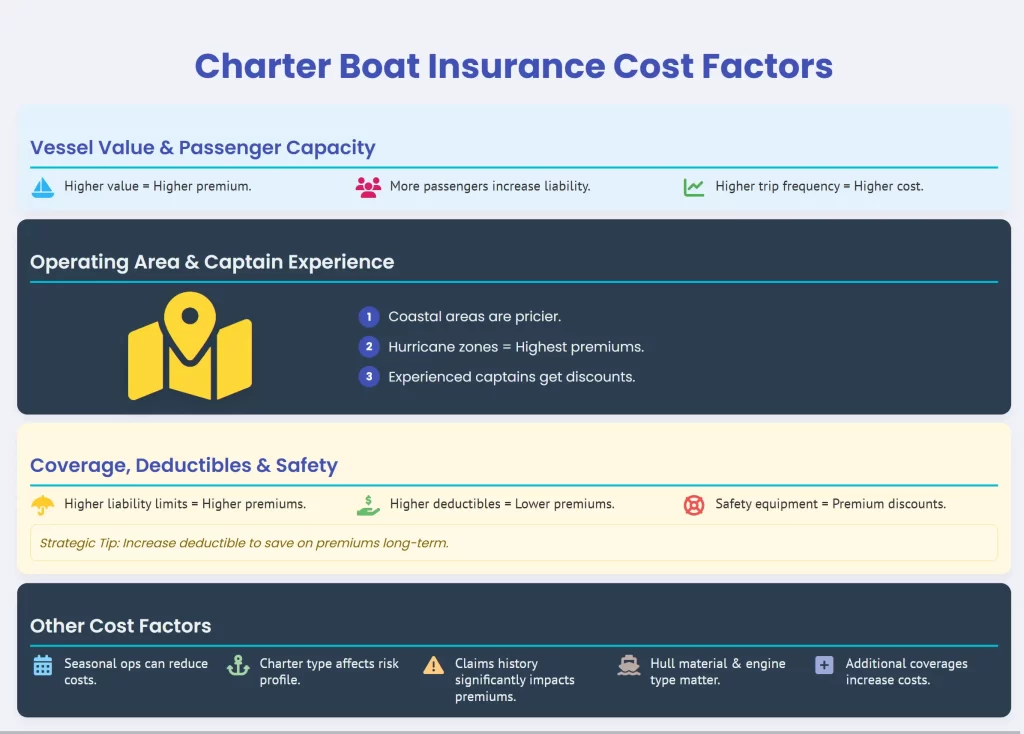
Task: Click the blue calendar seasonal ops icon
Action: tap(43, 665)
